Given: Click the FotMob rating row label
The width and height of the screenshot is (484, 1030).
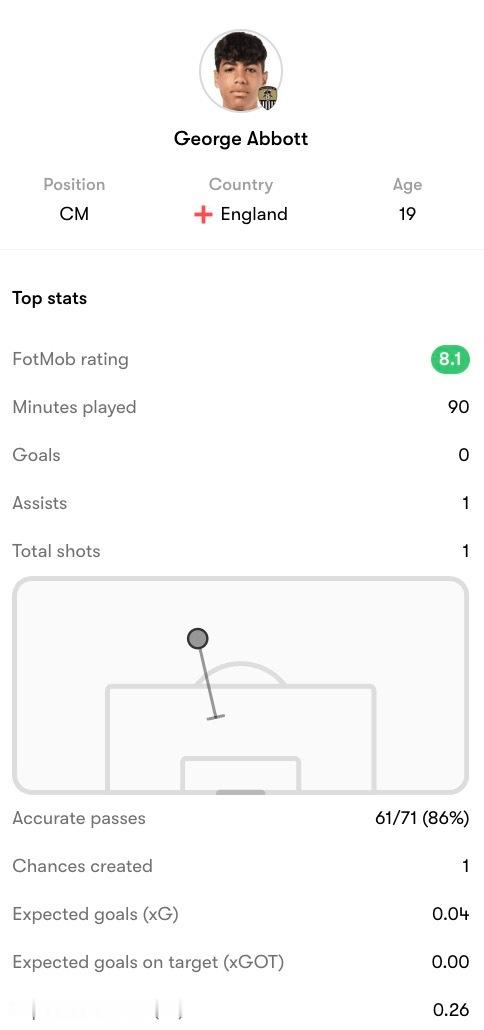Looking at the screenshot, I should (70, 359).
